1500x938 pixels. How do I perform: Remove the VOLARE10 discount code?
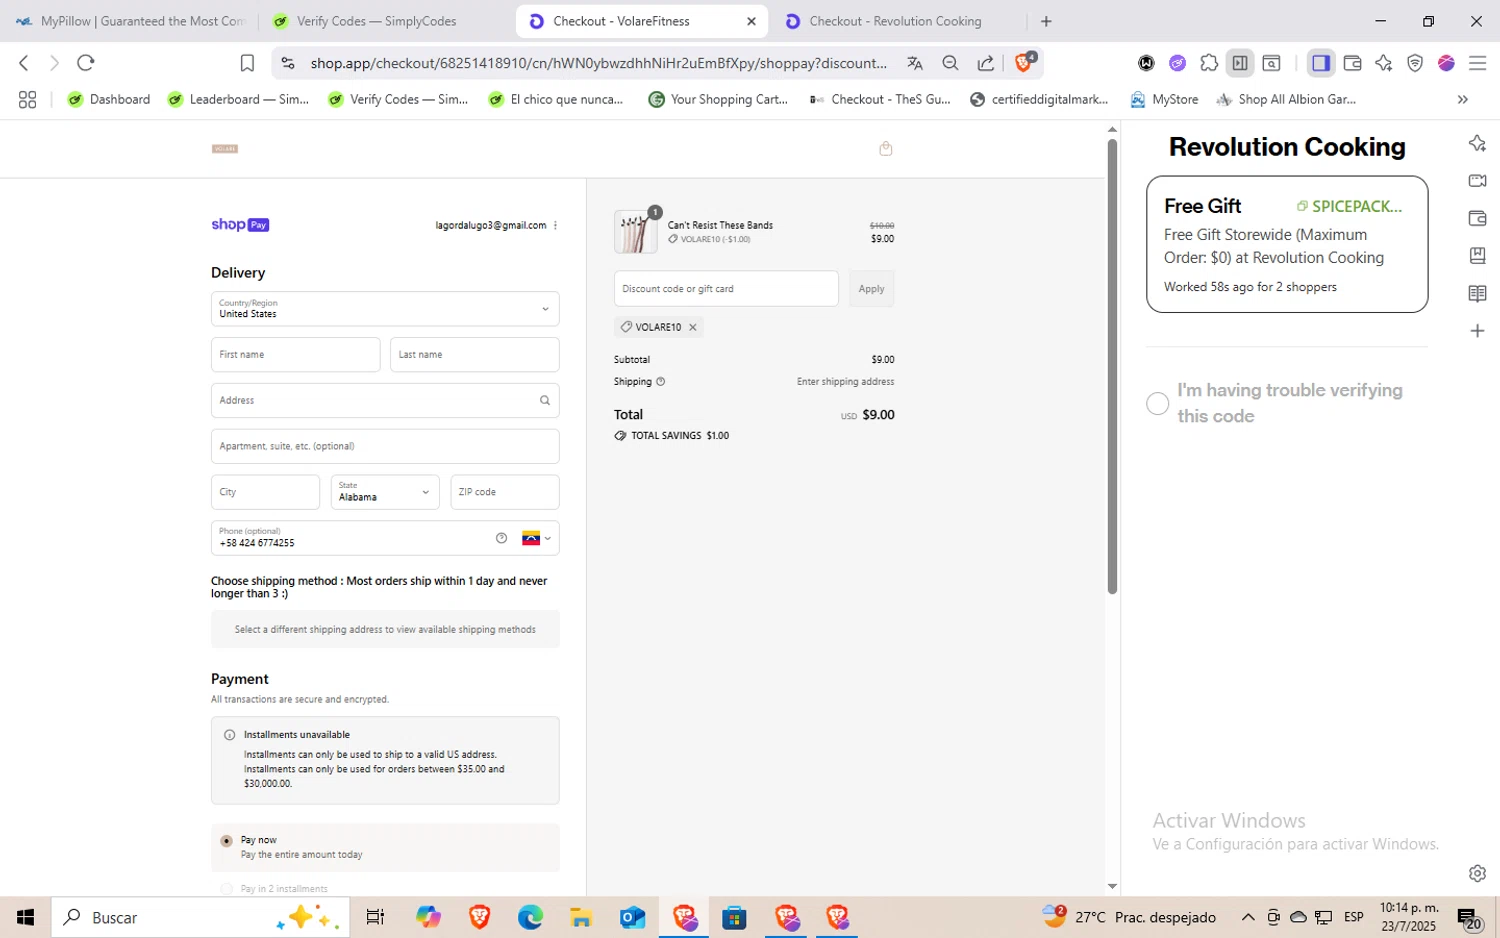point(692,327)
